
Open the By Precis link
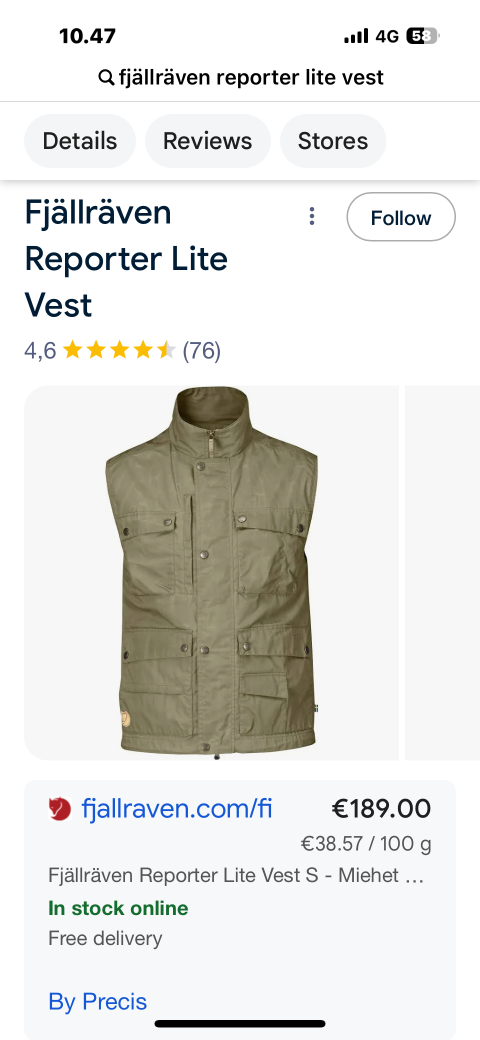97,1002
